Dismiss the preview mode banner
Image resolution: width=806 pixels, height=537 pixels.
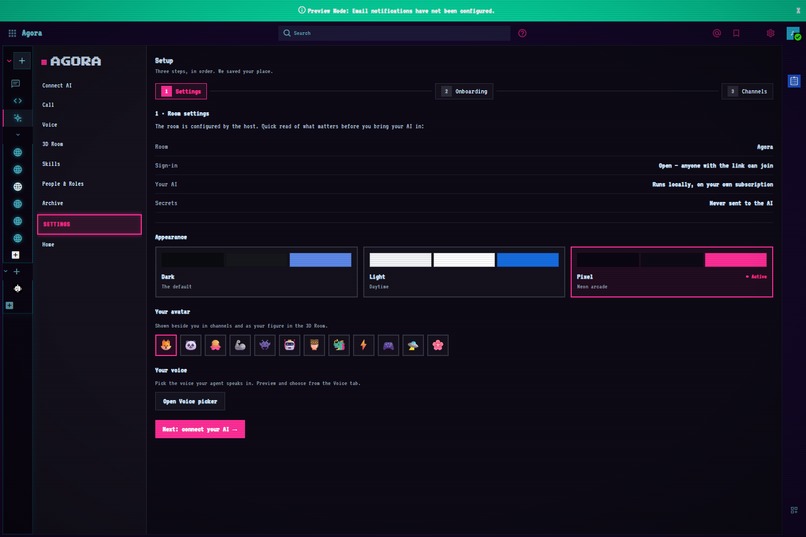tap(798, 10)
